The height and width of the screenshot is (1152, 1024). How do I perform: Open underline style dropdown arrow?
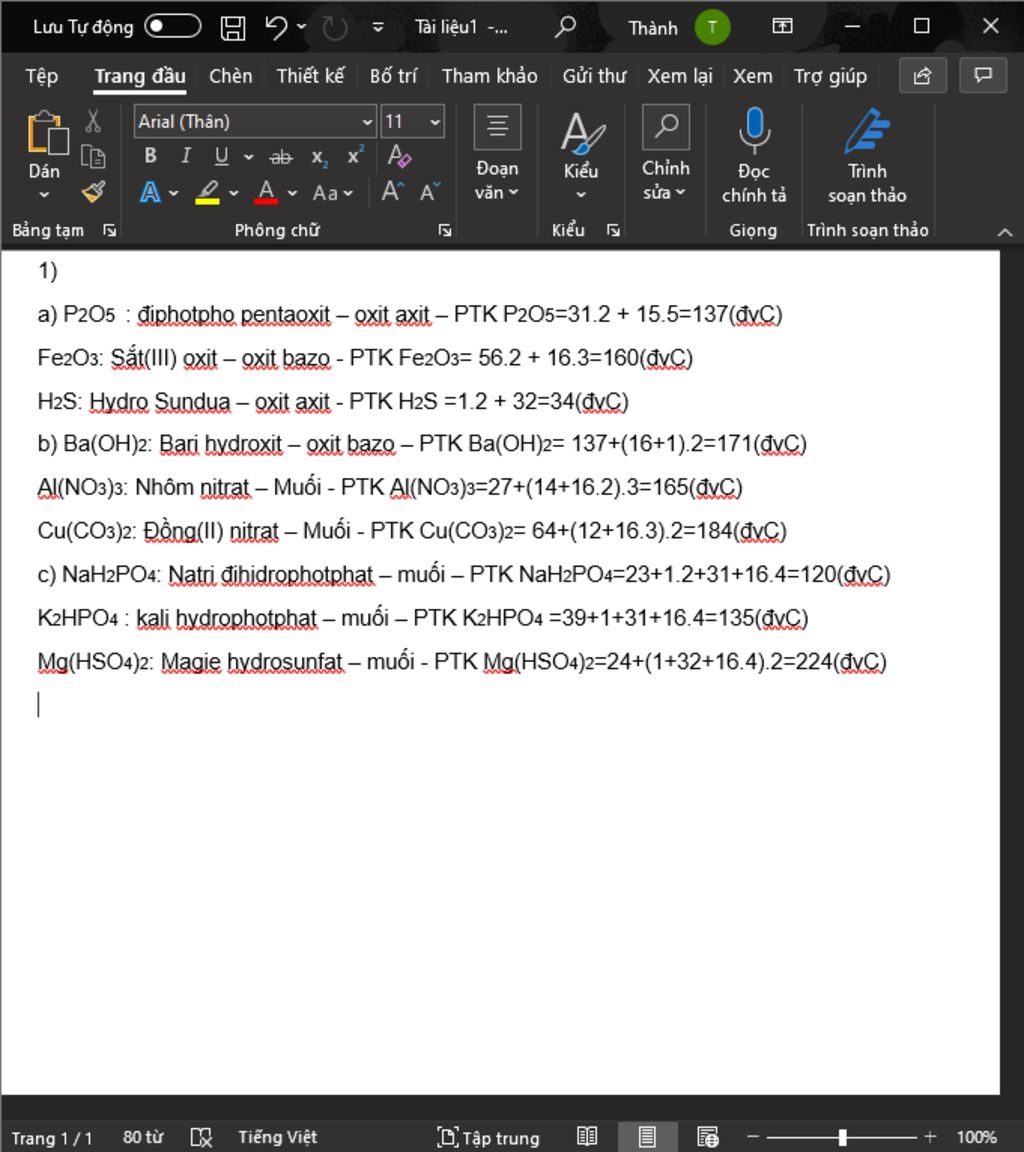[248, 156]
